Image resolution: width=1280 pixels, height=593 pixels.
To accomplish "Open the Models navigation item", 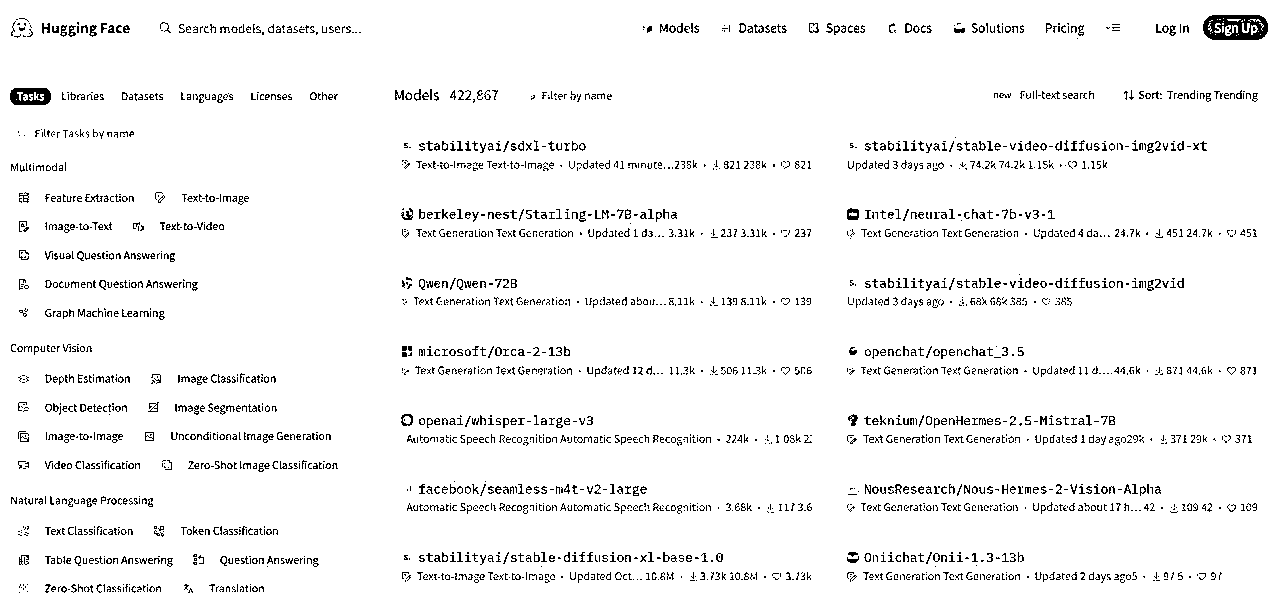I will [x=671, y=28].
